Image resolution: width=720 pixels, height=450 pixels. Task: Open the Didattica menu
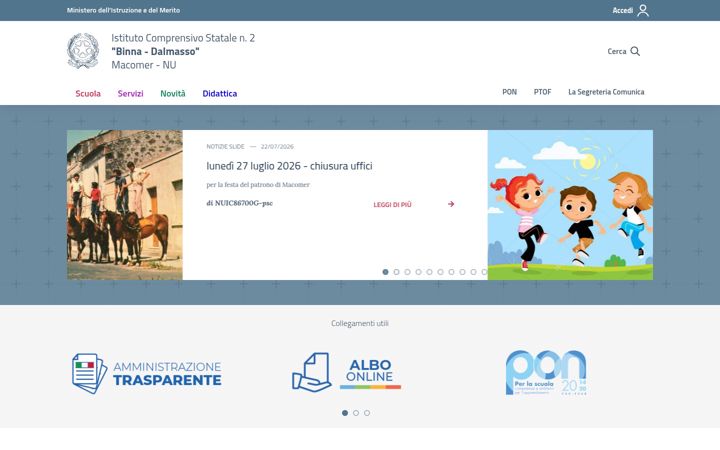(219, 94)
